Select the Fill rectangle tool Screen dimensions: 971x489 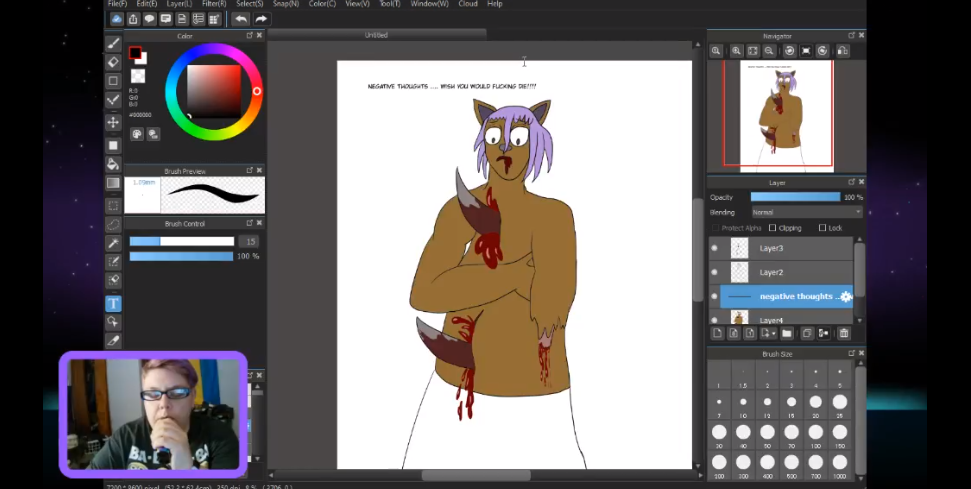[113, 145]
